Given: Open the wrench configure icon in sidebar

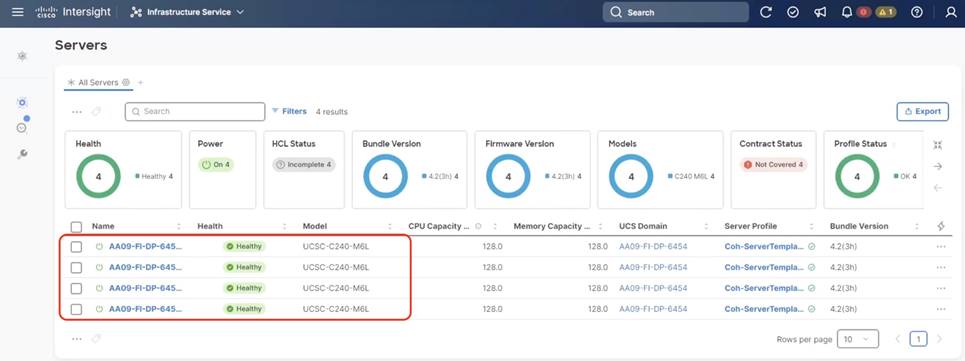Looking at the screenshot, I should (22, 154).
